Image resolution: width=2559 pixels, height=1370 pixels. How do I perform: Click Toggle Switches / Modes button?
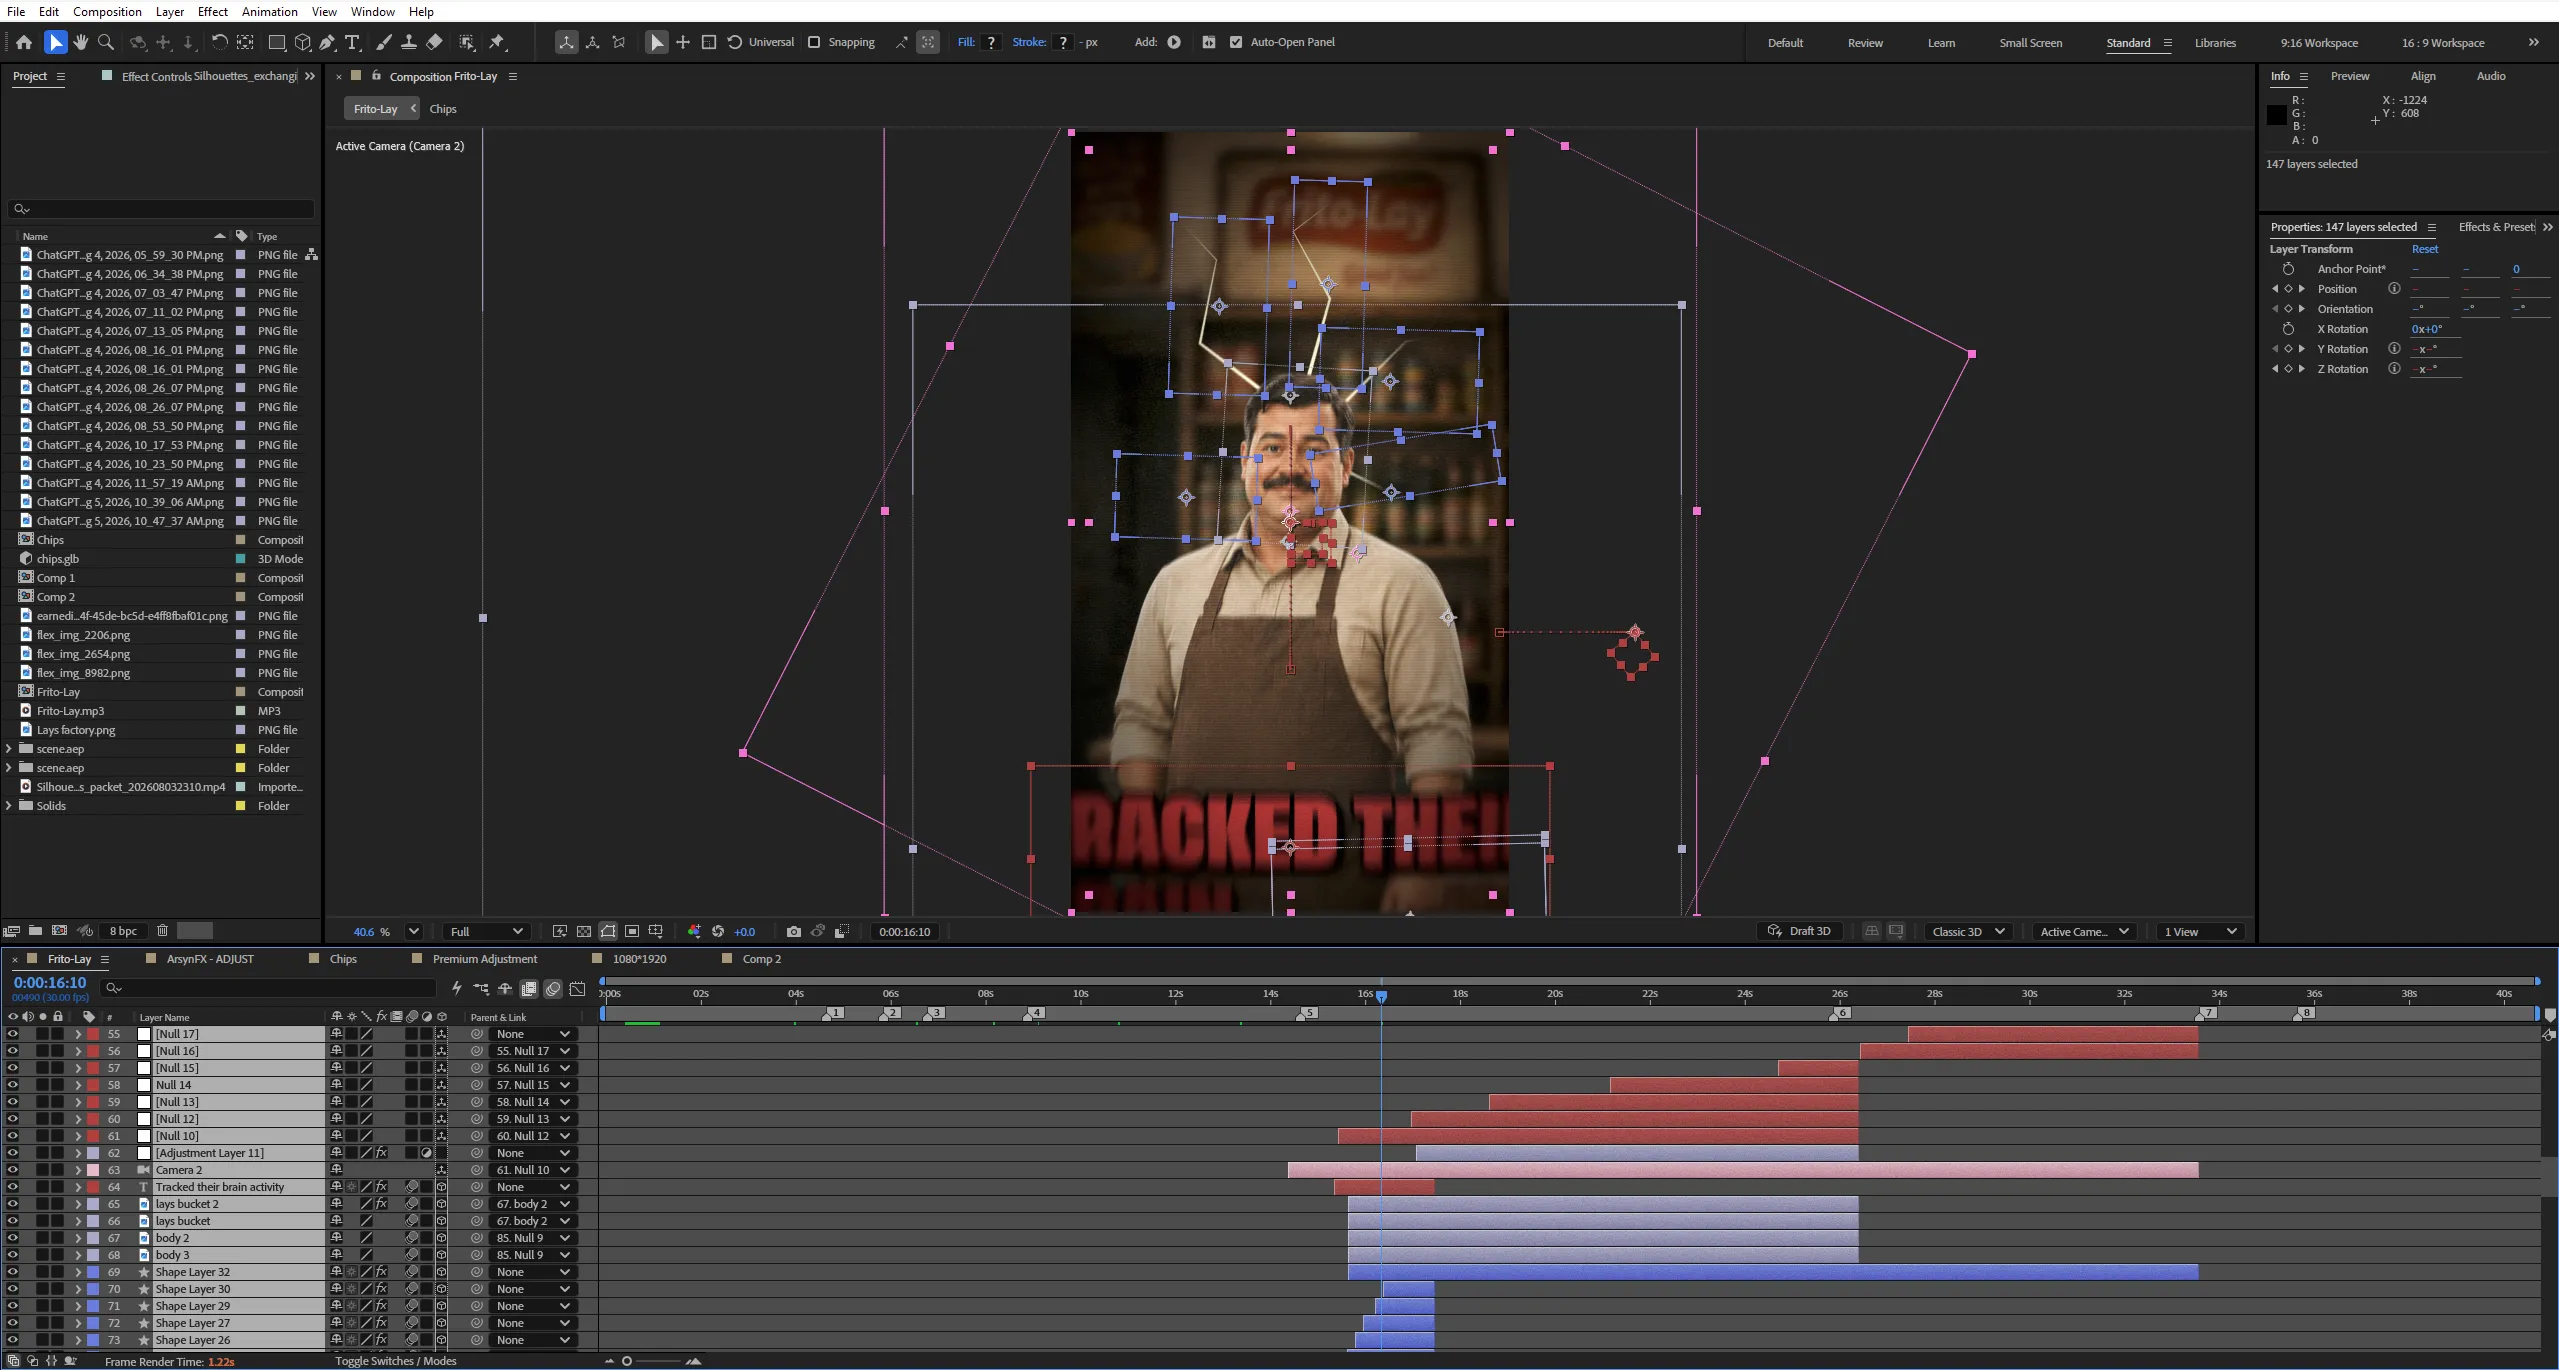point(395,1361)
